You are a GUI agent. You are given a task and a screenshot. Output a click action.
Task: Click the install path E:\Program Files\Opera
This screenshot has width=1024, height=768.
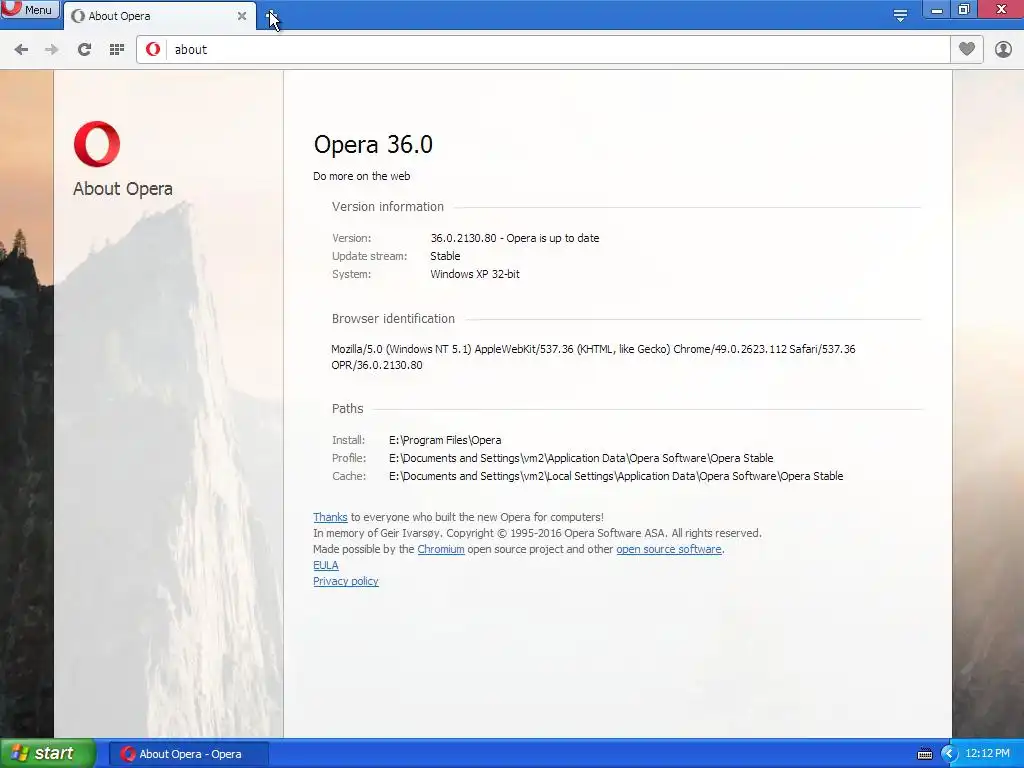(x=445, y=440)
